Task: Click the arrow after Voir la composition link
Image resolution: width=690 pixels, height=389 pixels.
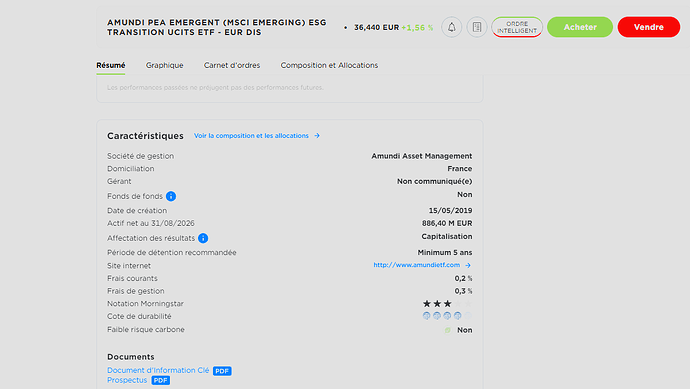Action: click(317, 136)
